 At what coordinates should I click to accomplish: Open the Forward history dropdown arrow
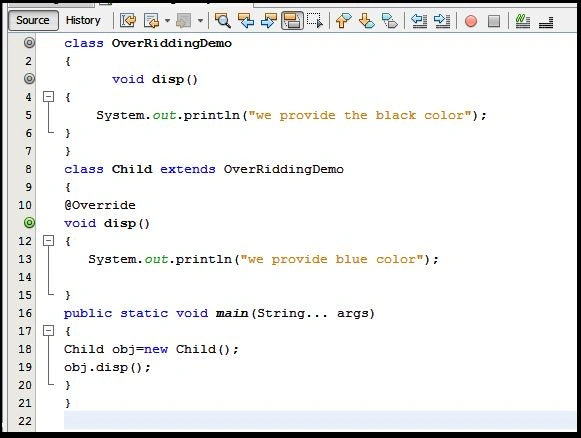point(200,21)
